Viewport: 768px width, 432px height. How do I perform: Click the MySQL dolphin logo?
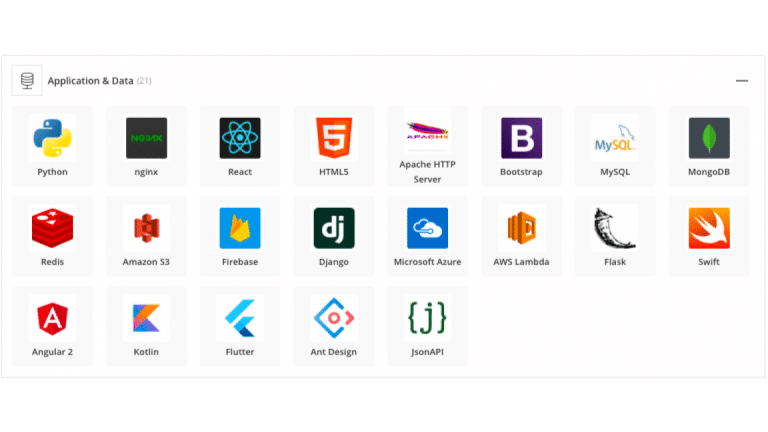pyautogui.click(x=615, y=138)
